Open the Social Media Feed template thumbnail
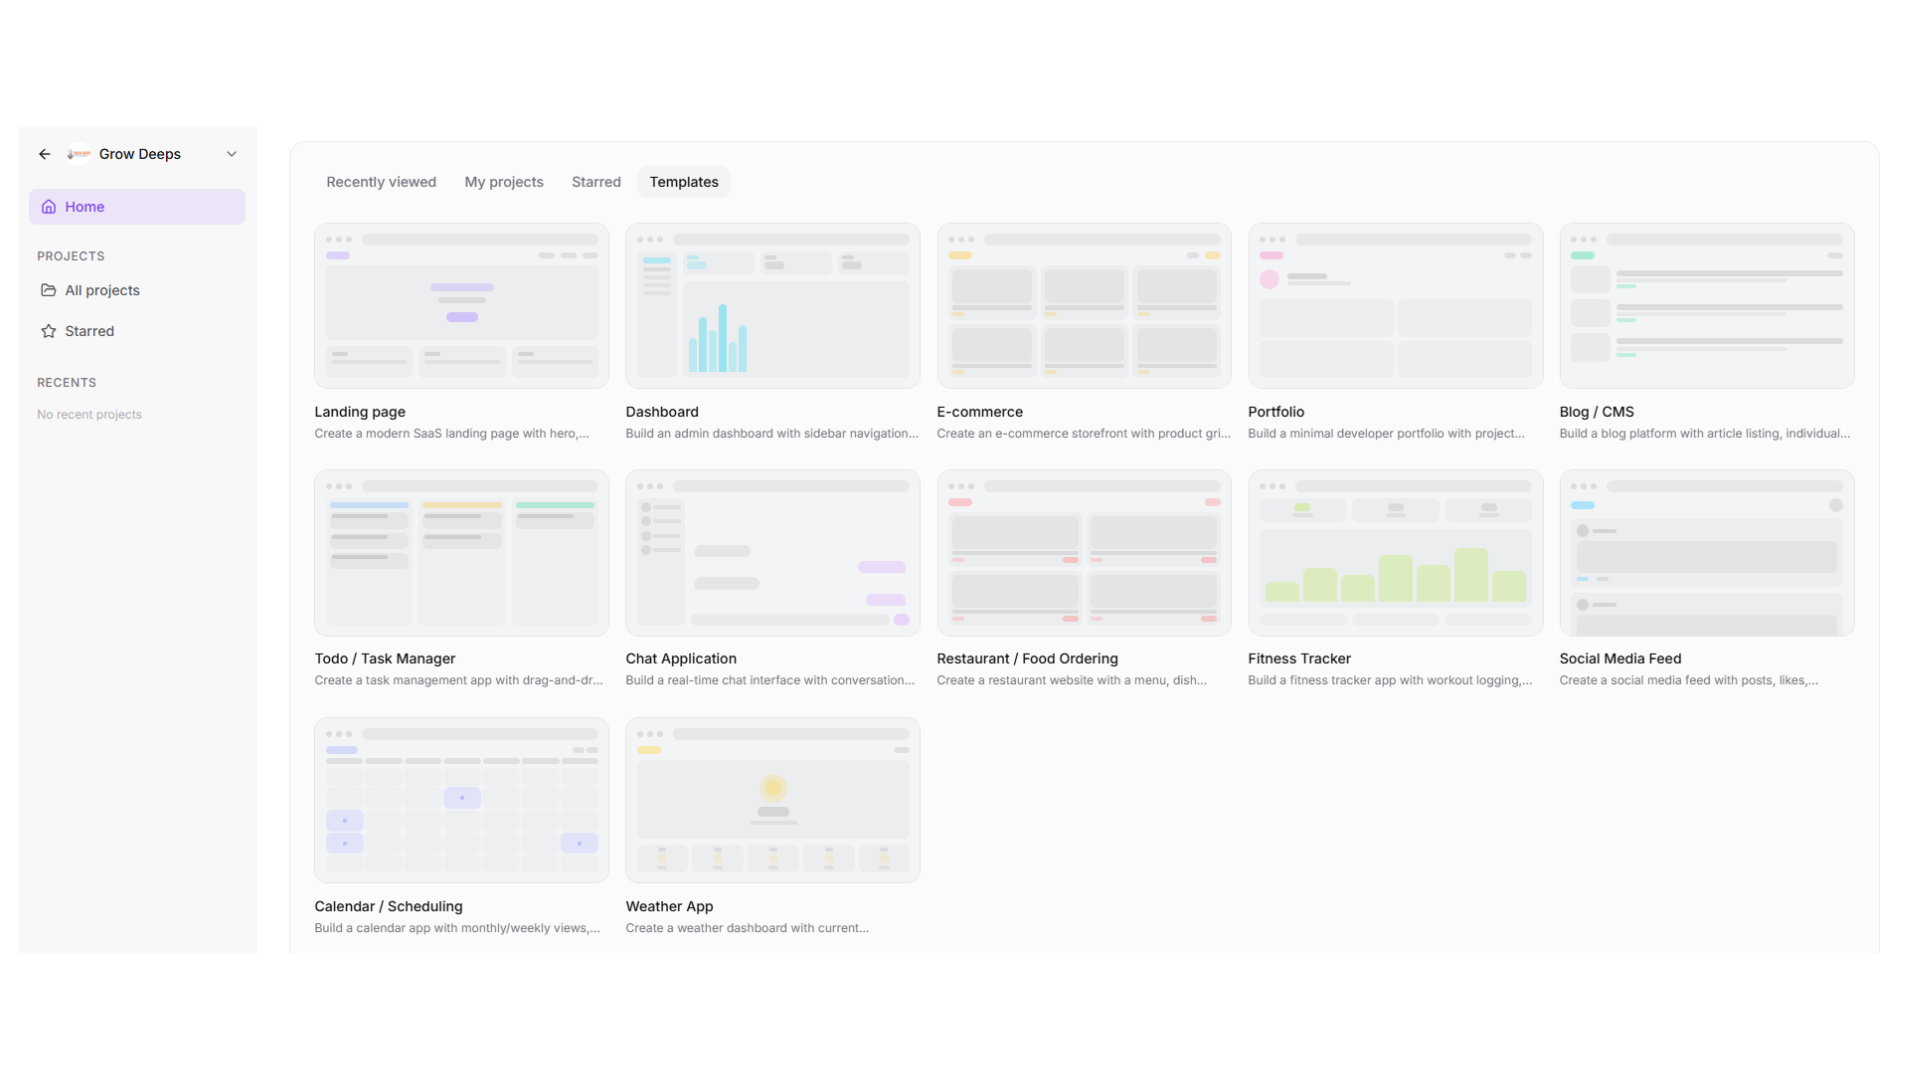The width and height of the screenshot is (1920, 1080). click(1707, 553)
